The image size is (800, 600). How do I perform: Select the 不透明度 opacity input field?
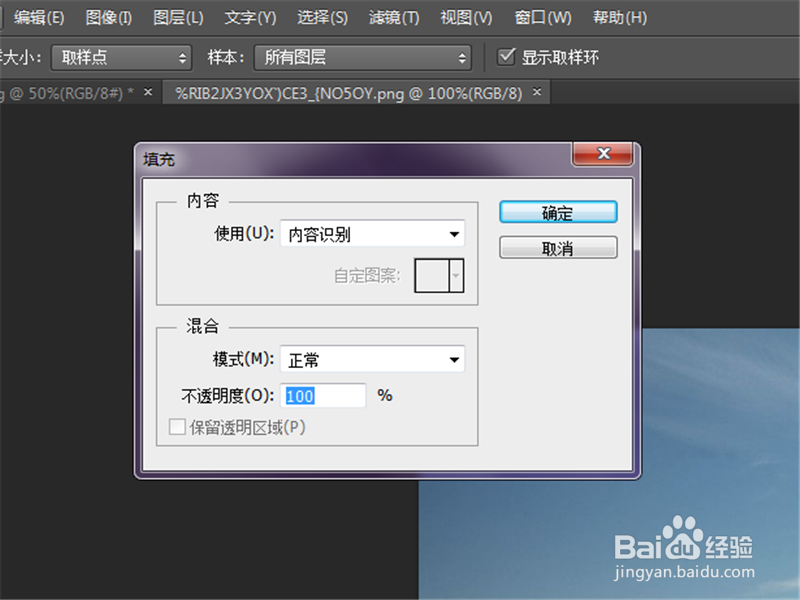[x=323, y=395]
